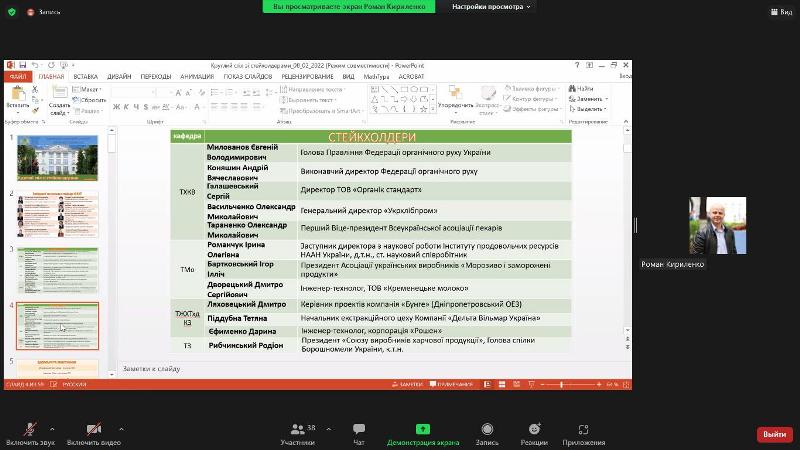This screenshot has width=800, height=450.
Task: Toggle underline Ч formatting
Action: [136, 107]
